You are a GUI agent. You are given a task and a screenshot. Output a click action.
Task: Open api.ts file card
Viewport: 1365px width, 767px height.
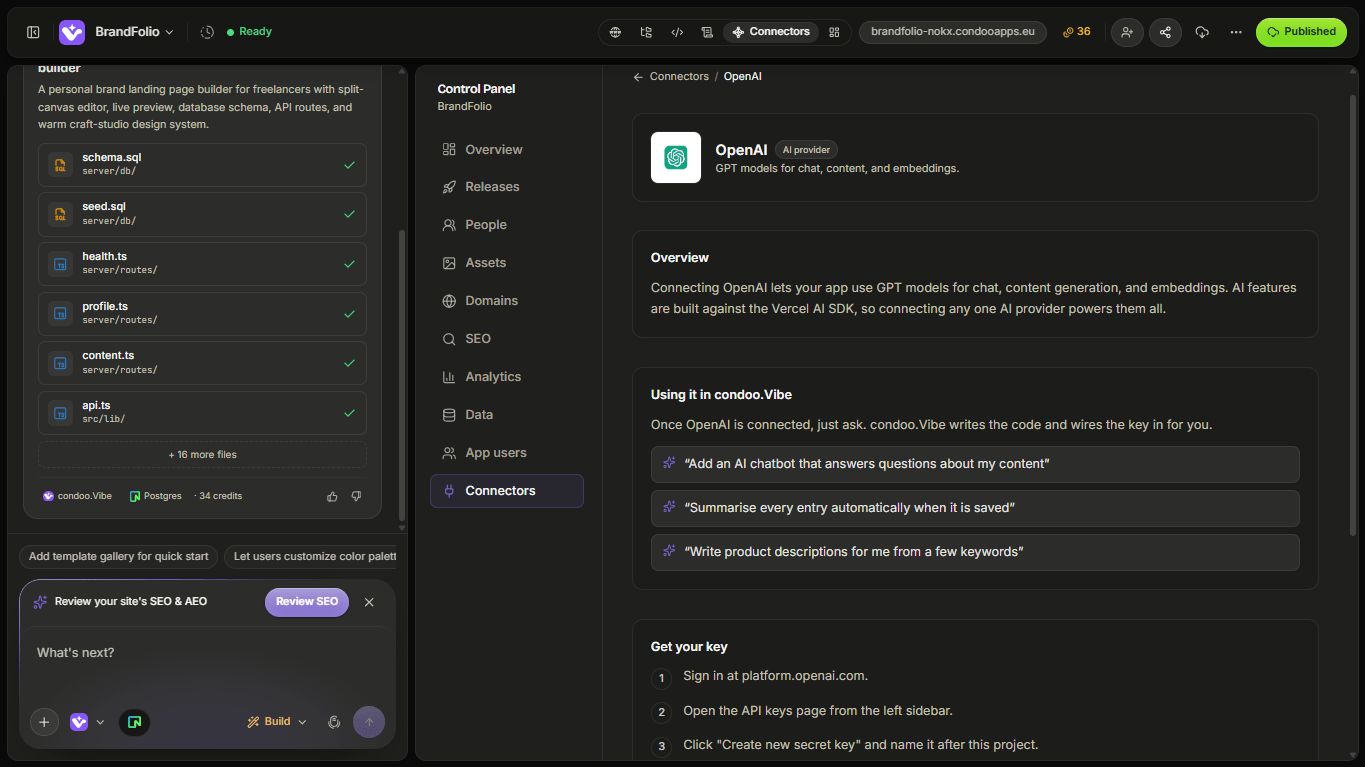[x=202, y=413]
